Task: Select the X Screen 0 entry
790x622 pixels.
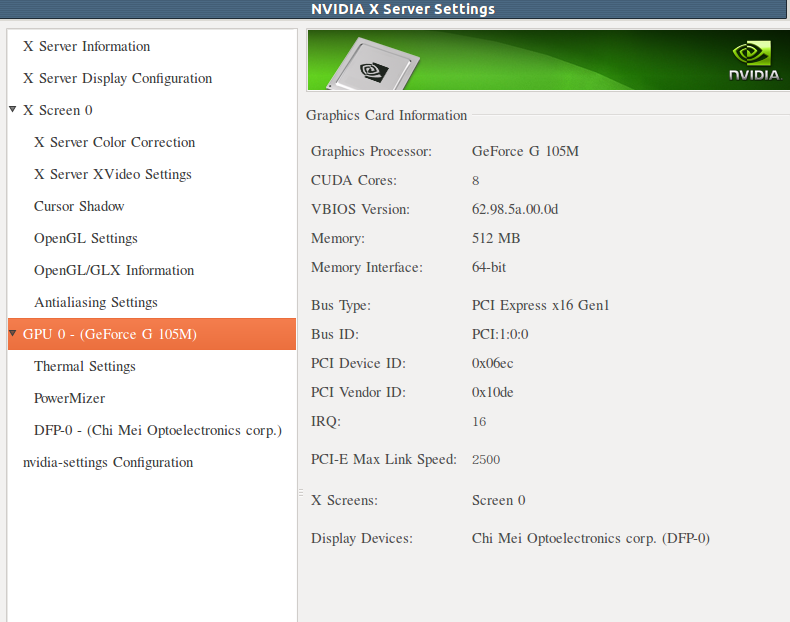Action: pyautogui.click(x=57, y=110)
